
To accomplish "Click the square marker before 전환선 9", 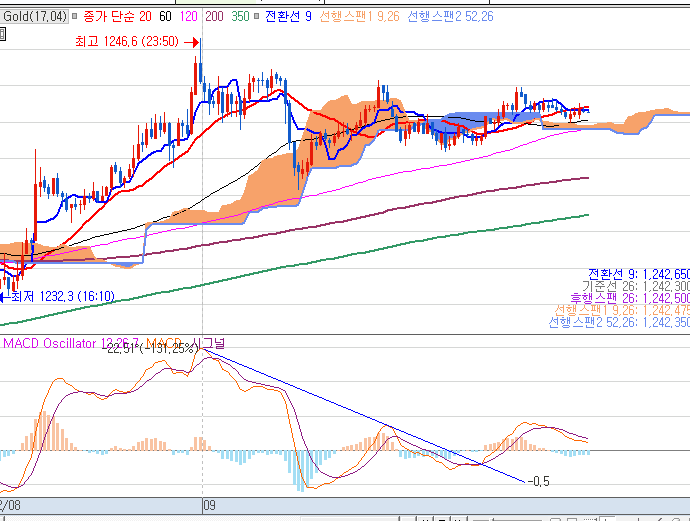I will click(x=257, y=17).
